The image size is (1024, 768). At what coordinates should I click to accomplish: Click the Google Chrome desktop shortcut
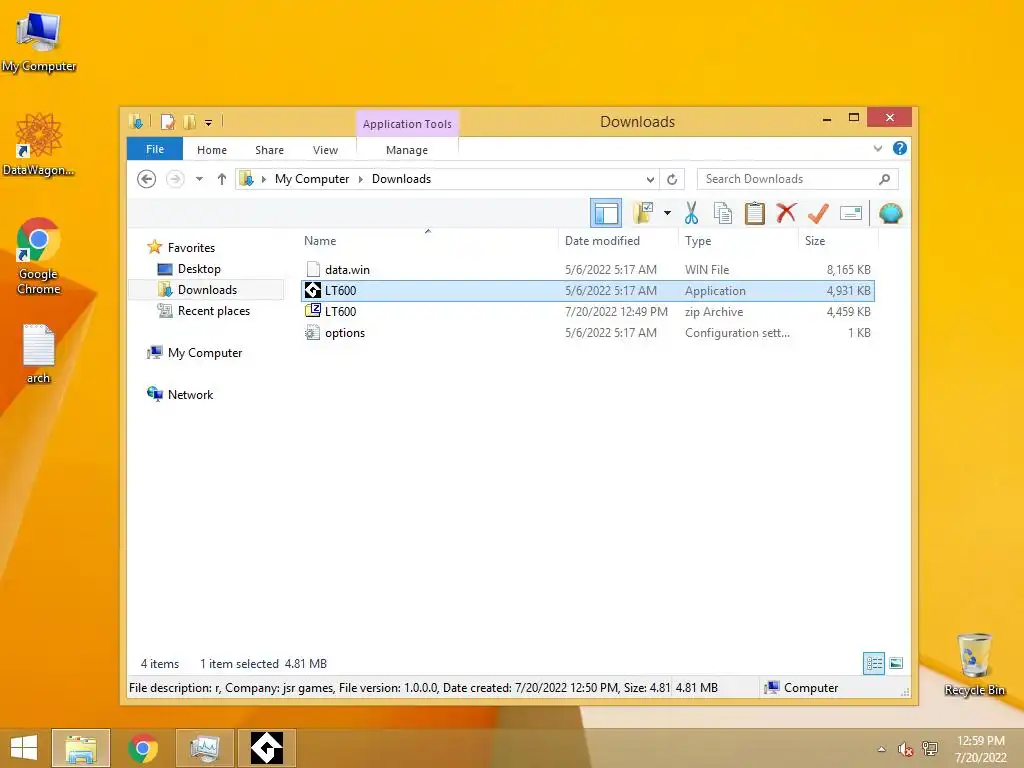pos(39,256)
